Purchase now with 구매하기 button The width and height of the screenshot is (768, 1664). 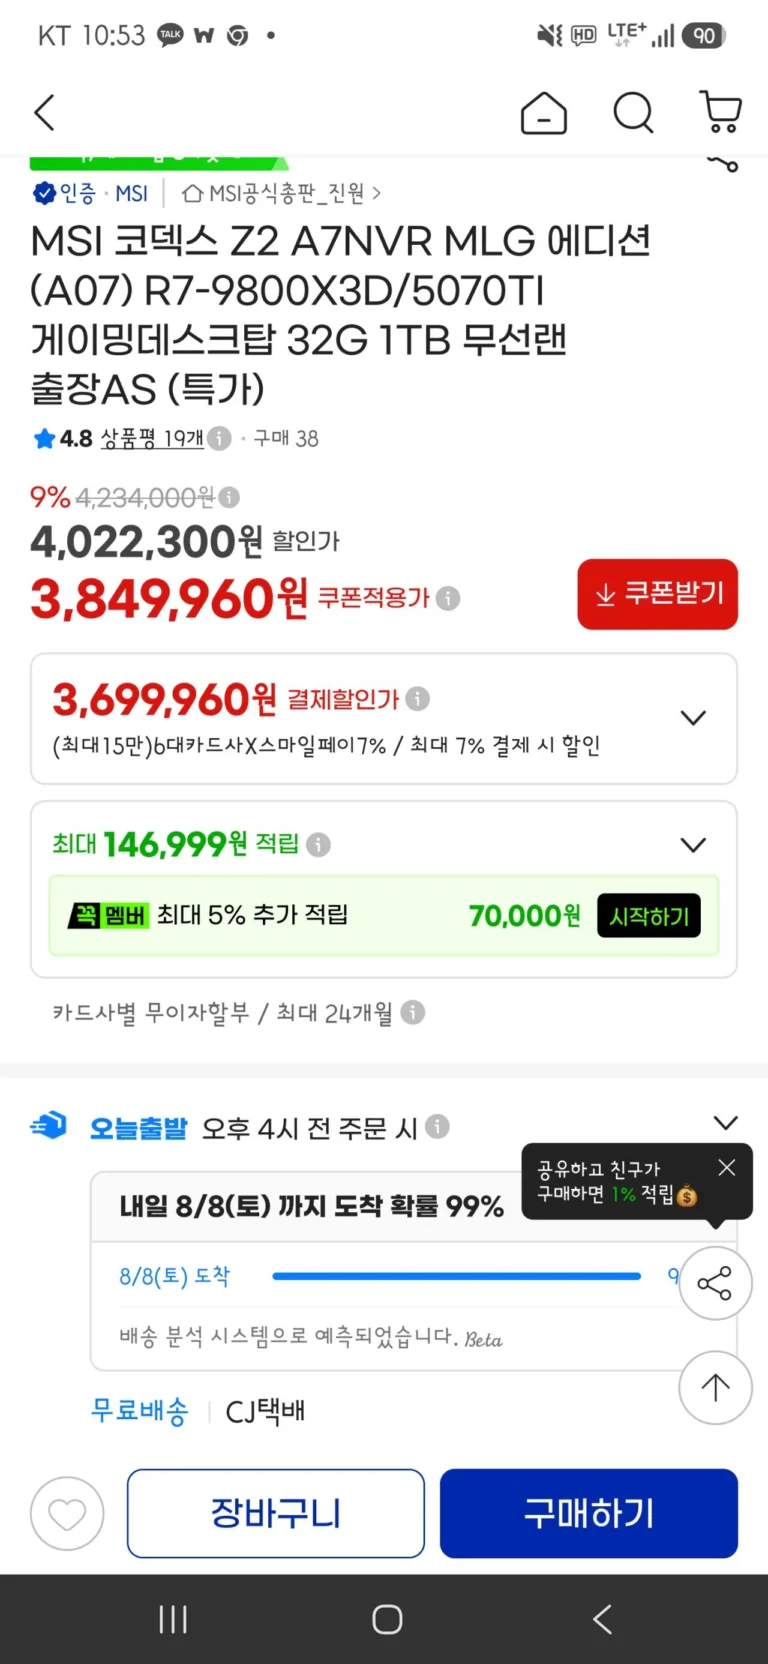(589, 1513)
